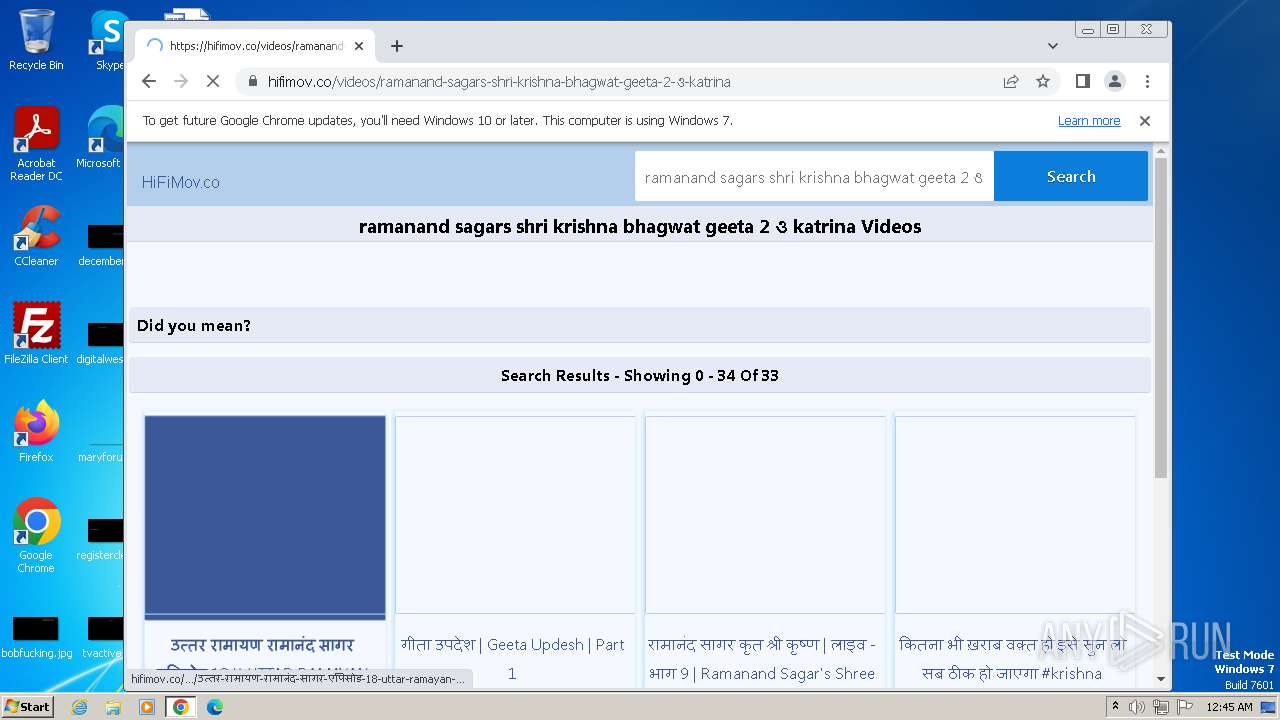Image resolution: width=1280 pixels, height=720 pixels.
Task: Open FileZilla Client desktop icon
Action: click(x=36, y=333)
